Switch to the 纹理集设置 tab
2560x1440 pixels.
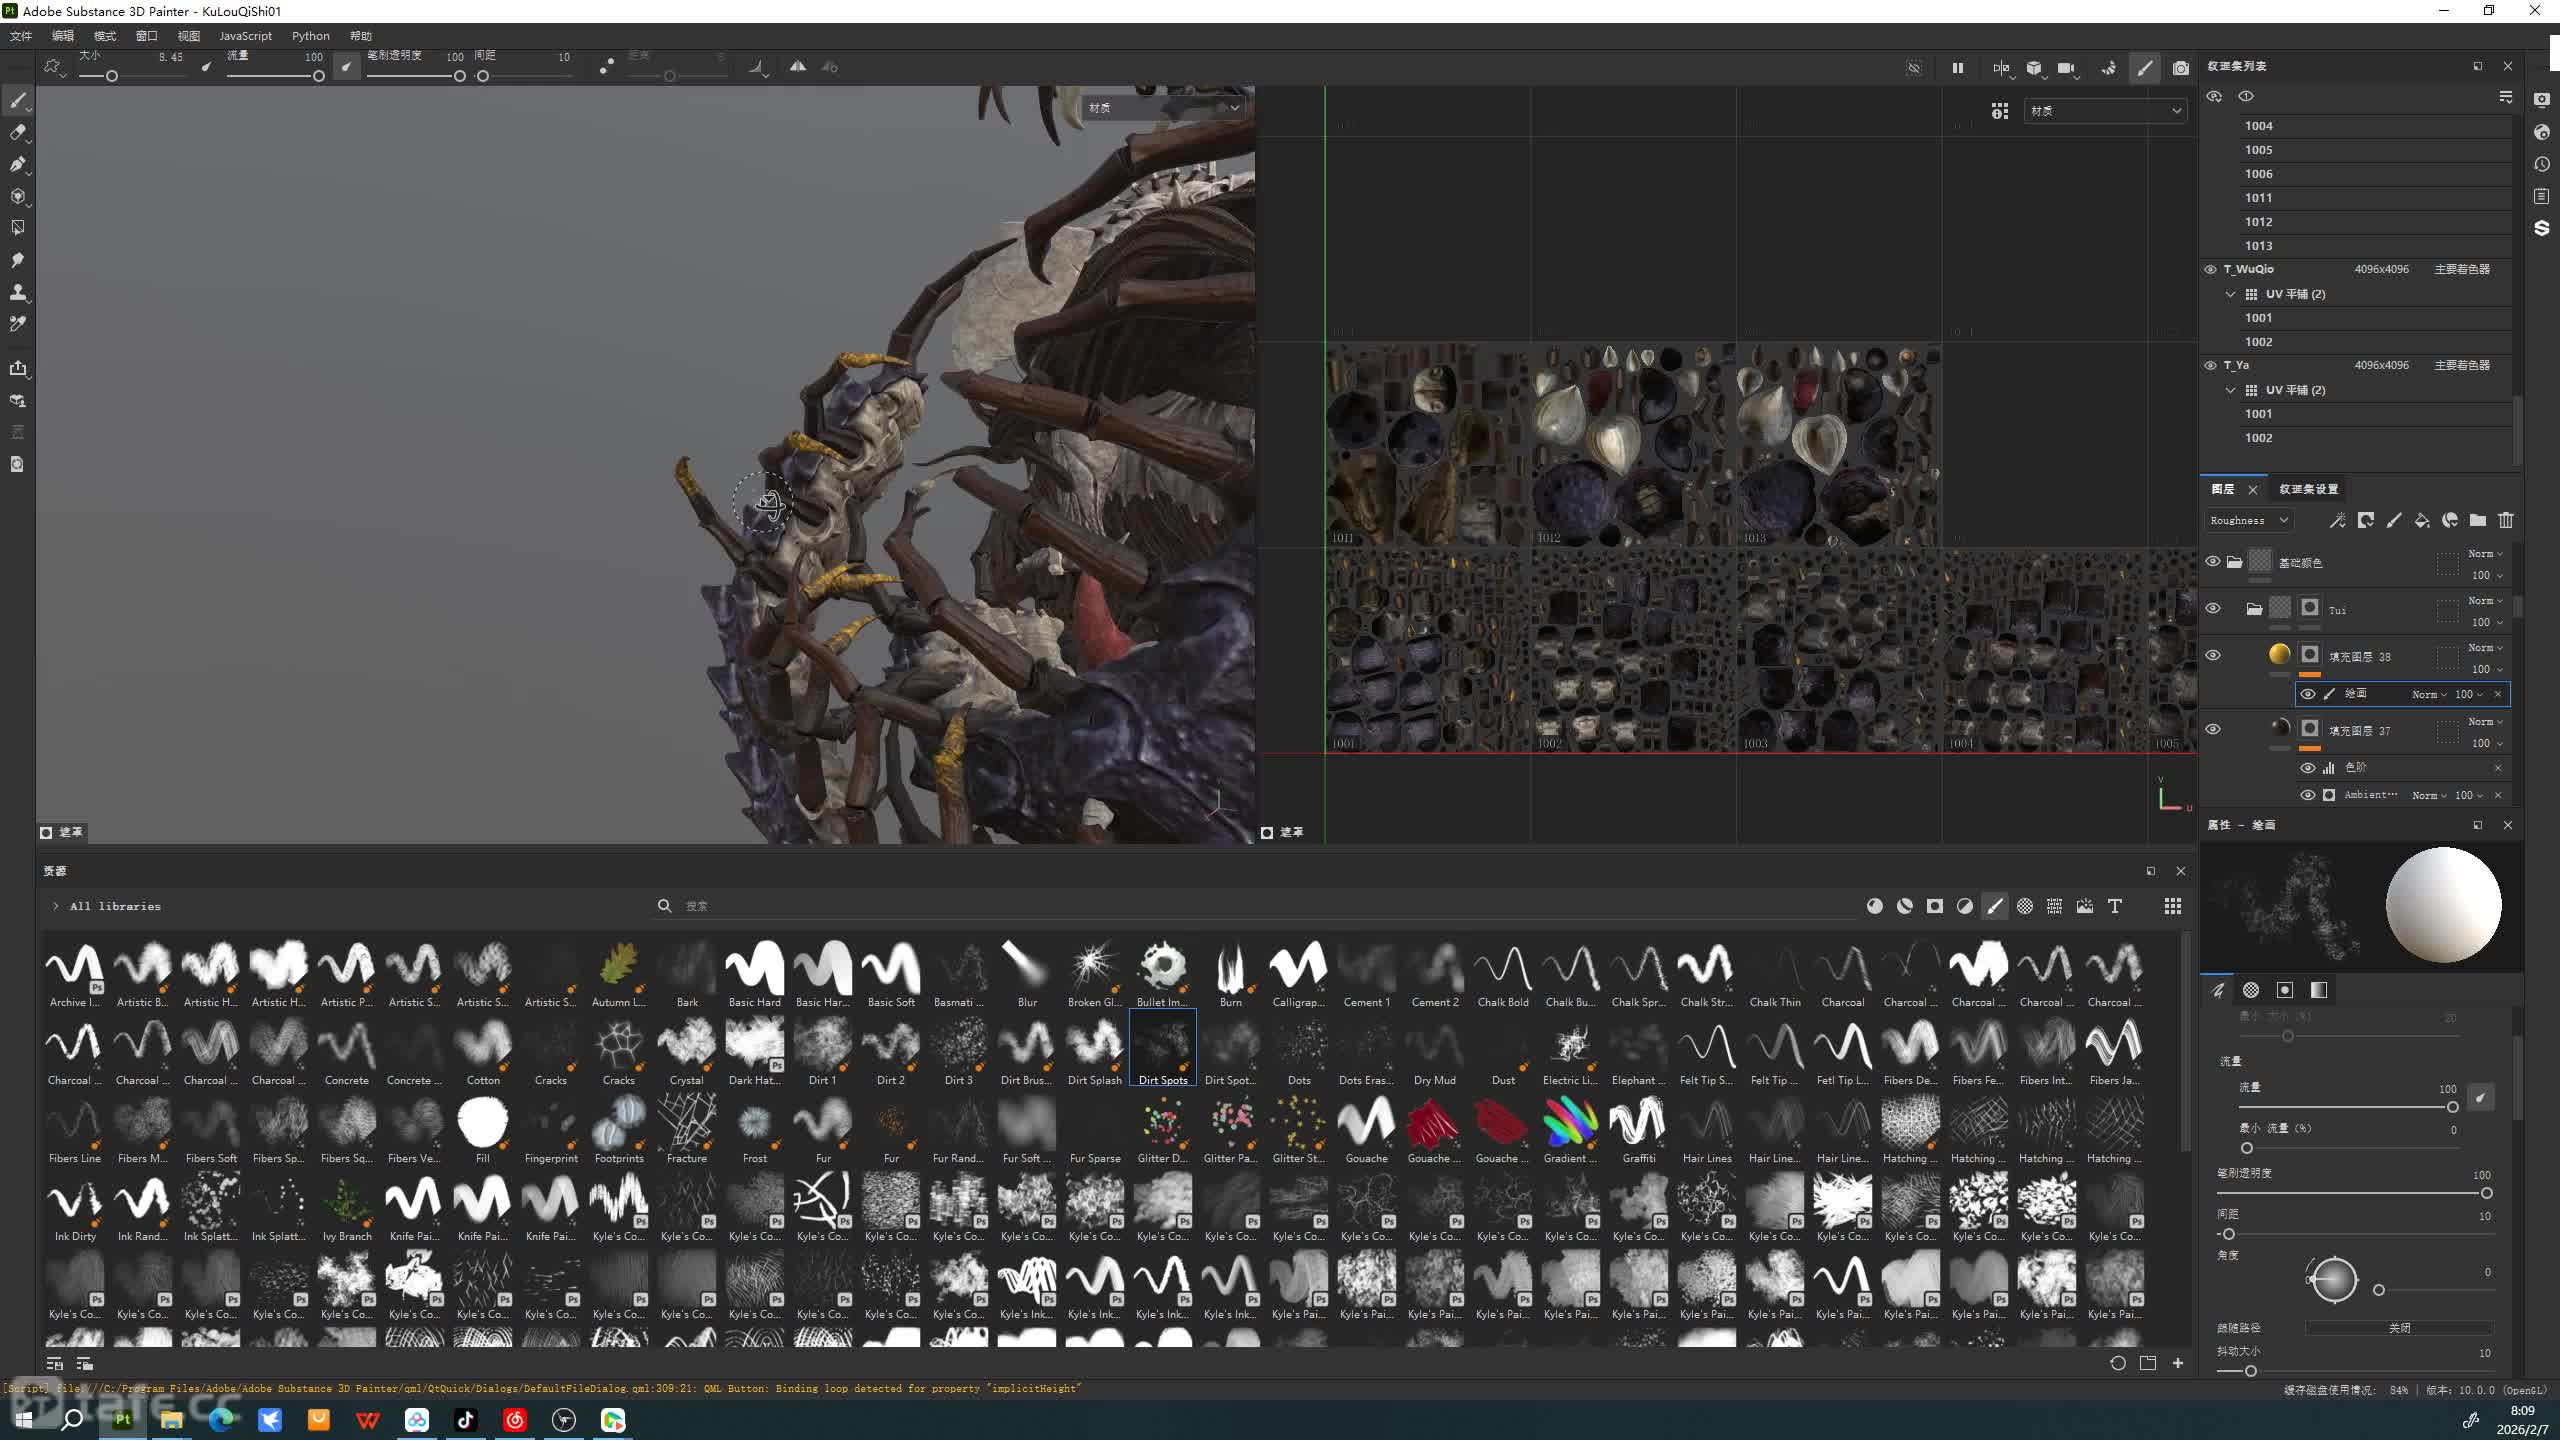[2308, 489]
